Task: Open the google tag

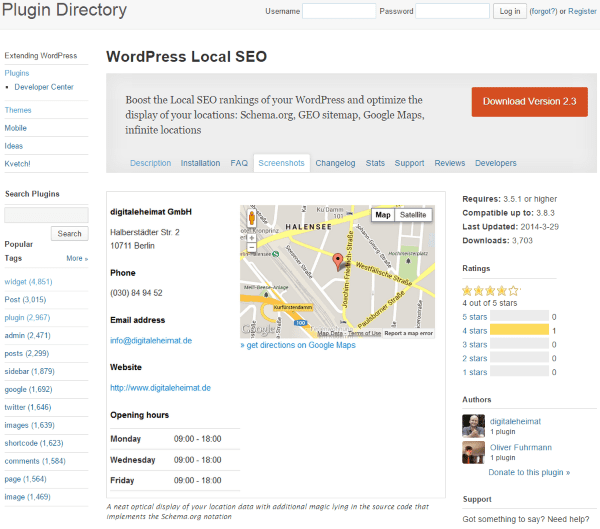Action: pyautogui.click(x=28, y=389)
